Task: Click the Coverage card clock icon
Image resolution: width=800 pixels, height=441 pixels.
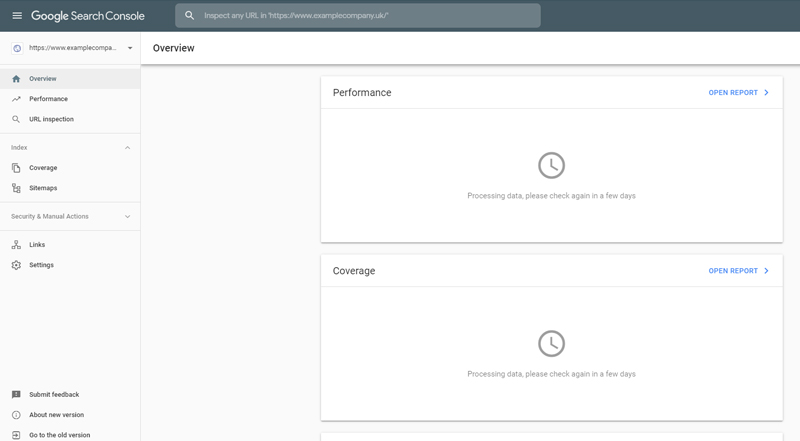Action: click(552, 344)
